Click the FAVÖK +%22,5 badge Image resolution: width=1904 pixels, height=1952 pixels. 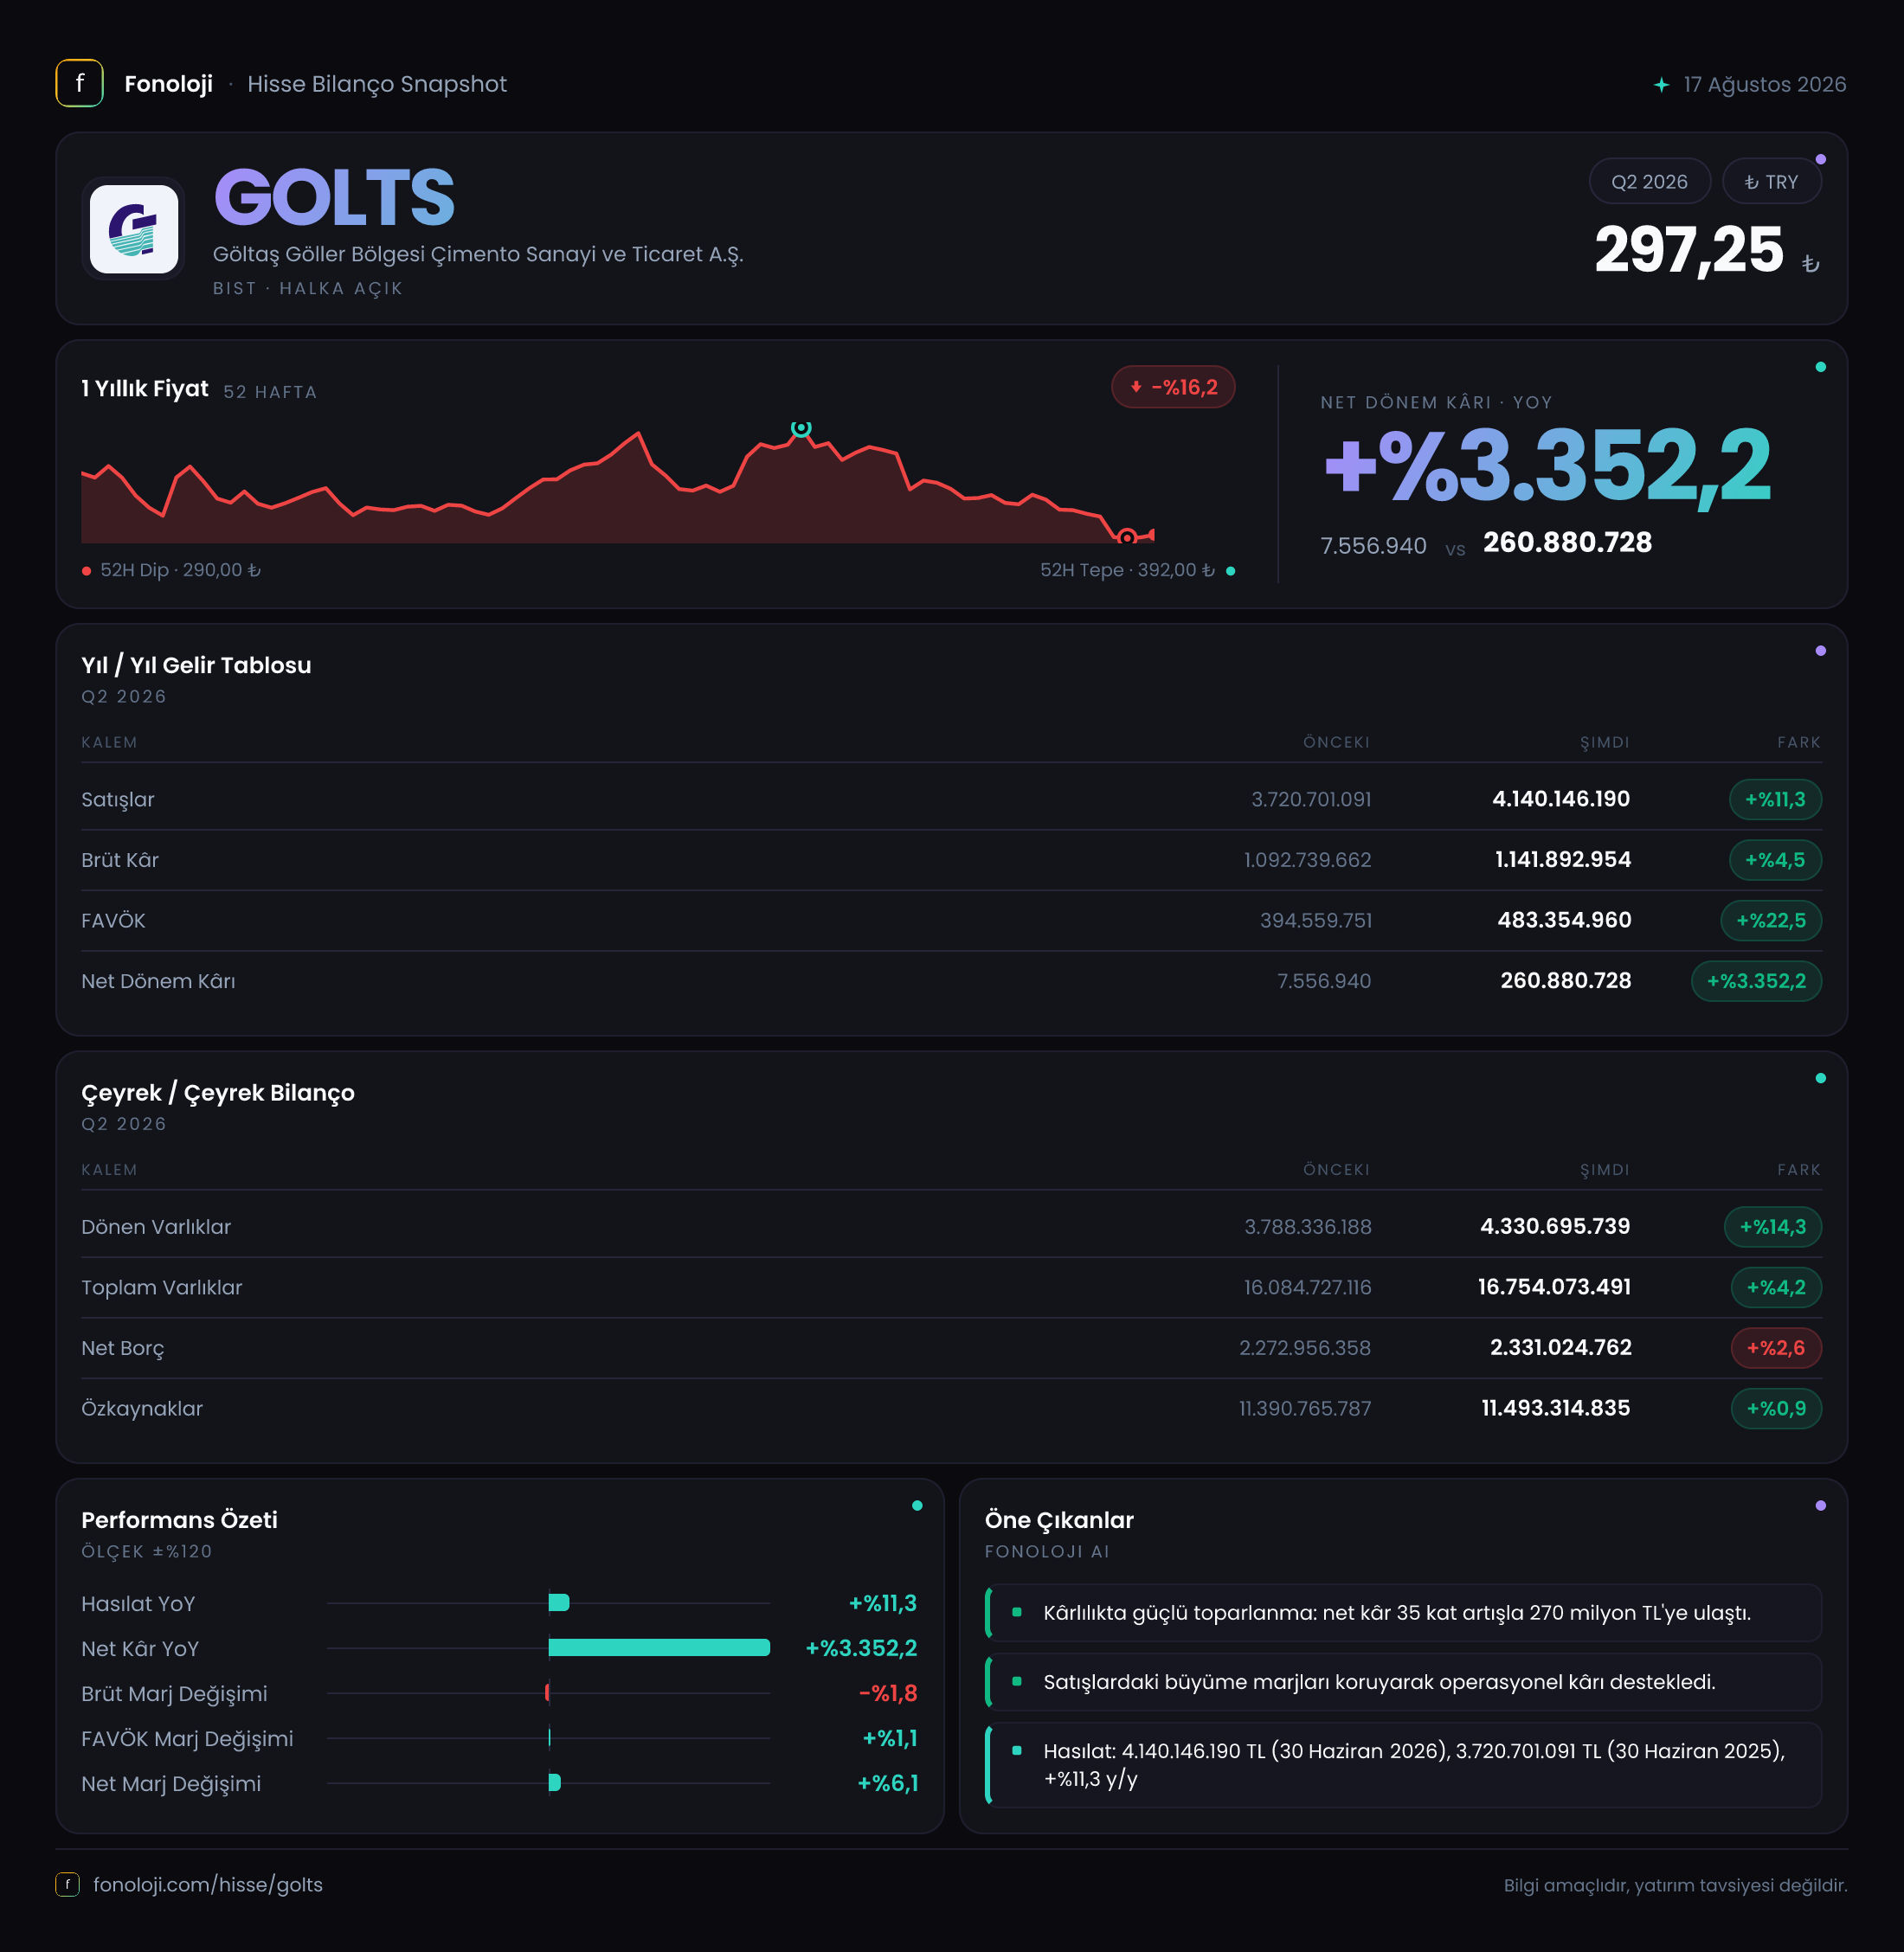click(x=1771, y=920)
